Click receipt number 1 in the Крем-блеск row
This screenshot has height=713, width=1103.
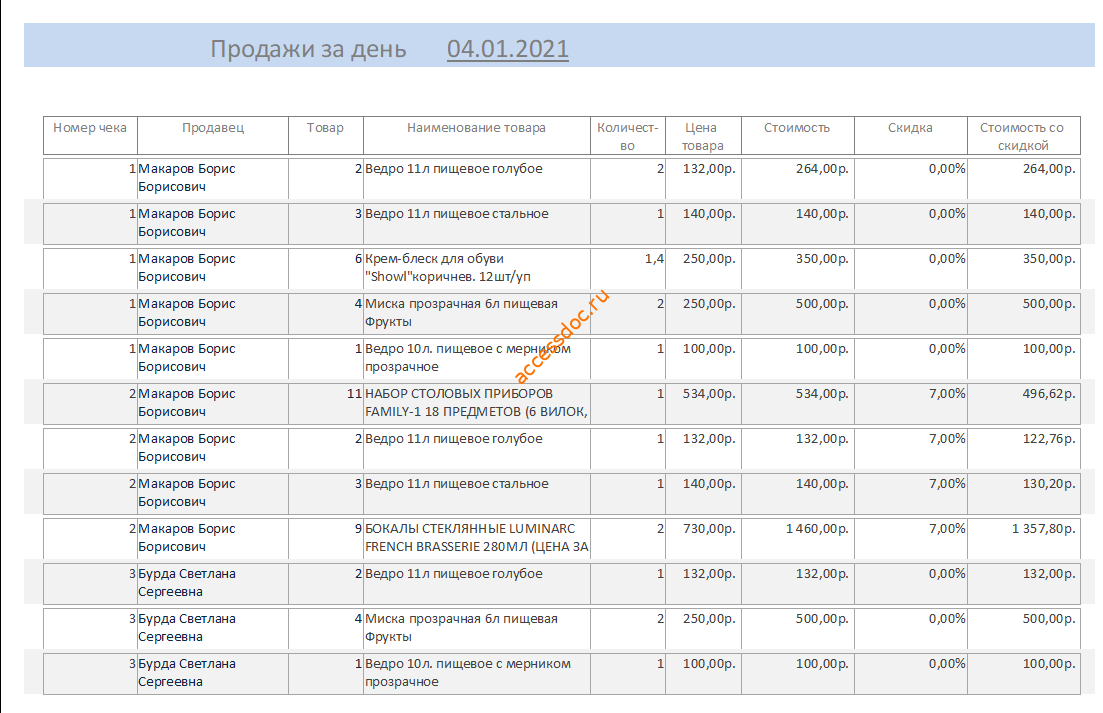[132, 259]
